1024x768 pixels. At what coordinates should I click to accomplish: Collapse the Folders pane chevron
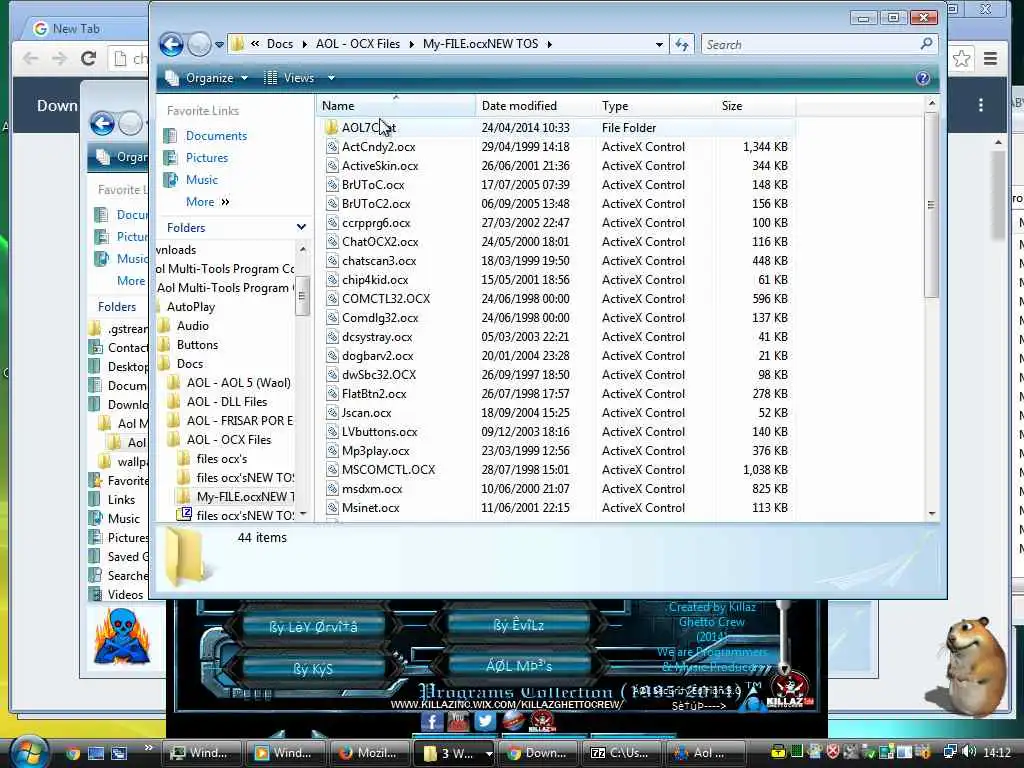click(301, 227)
